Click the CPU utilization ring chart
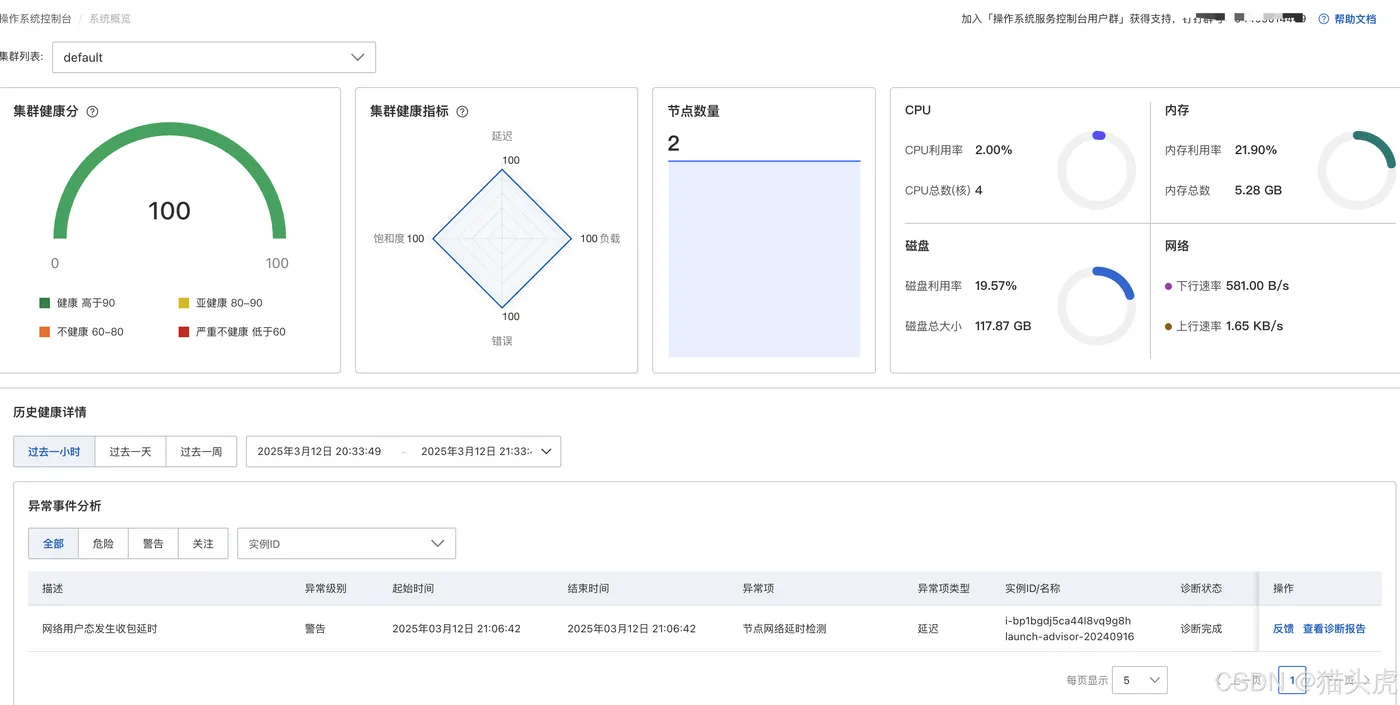Image resolution: width=1400 pixels, height=705 pixels. [x=1097, y=170]
